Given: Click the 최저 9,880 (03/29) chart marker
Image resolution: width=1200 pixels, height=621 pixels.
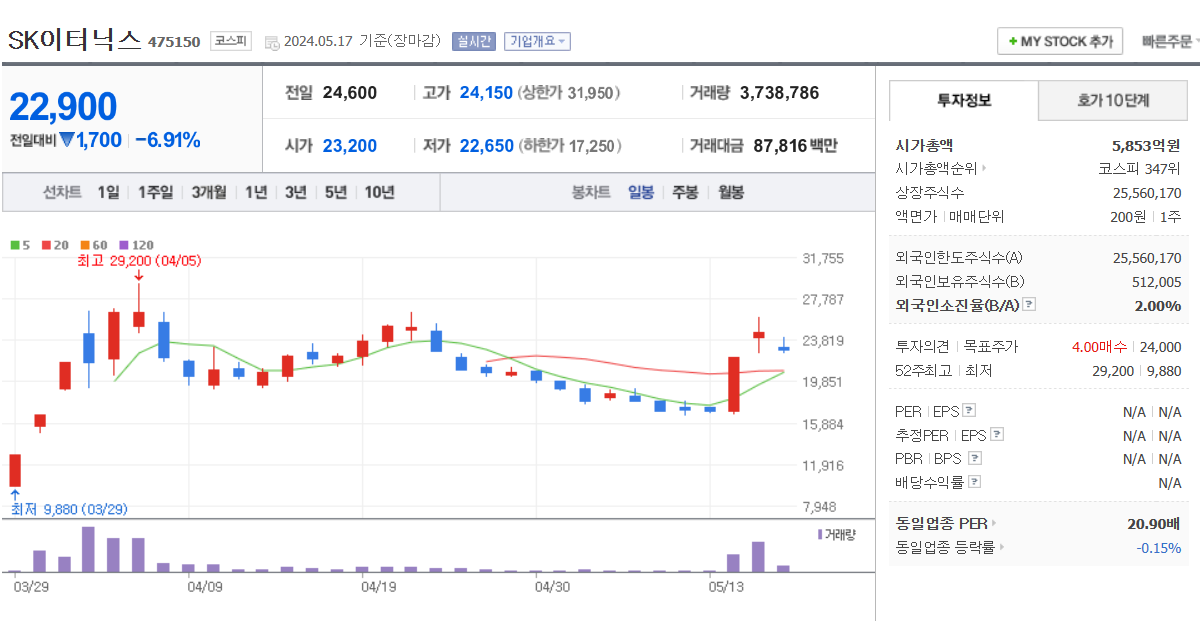Looking at the screenshot, I should coord(69,509).
